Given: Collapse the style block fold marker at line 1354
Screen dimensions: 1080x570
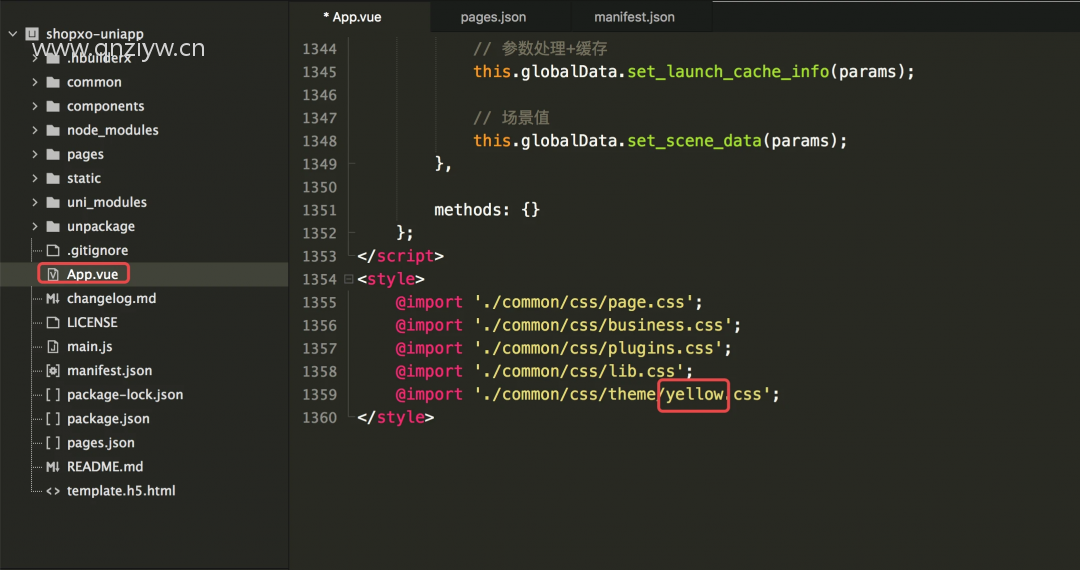Looking at the screenshot, I should click(x=349, y=279).
